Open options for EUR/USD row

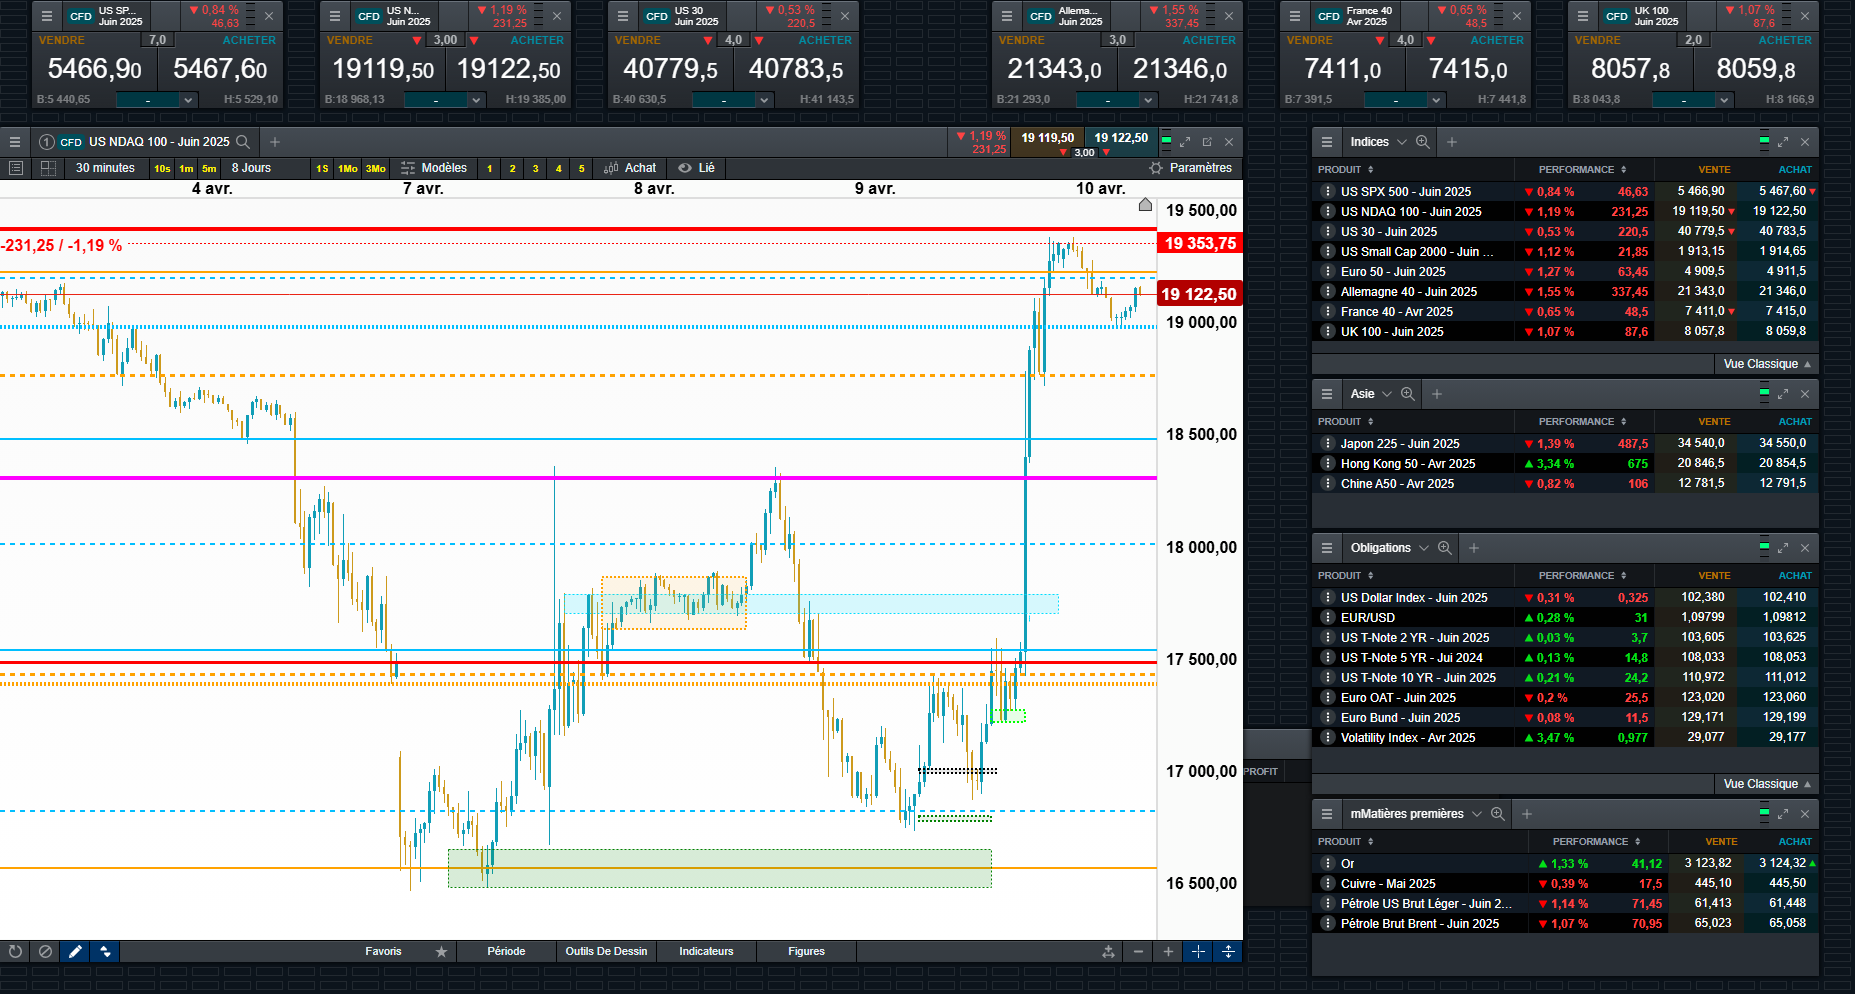(x=1327, y=618)
